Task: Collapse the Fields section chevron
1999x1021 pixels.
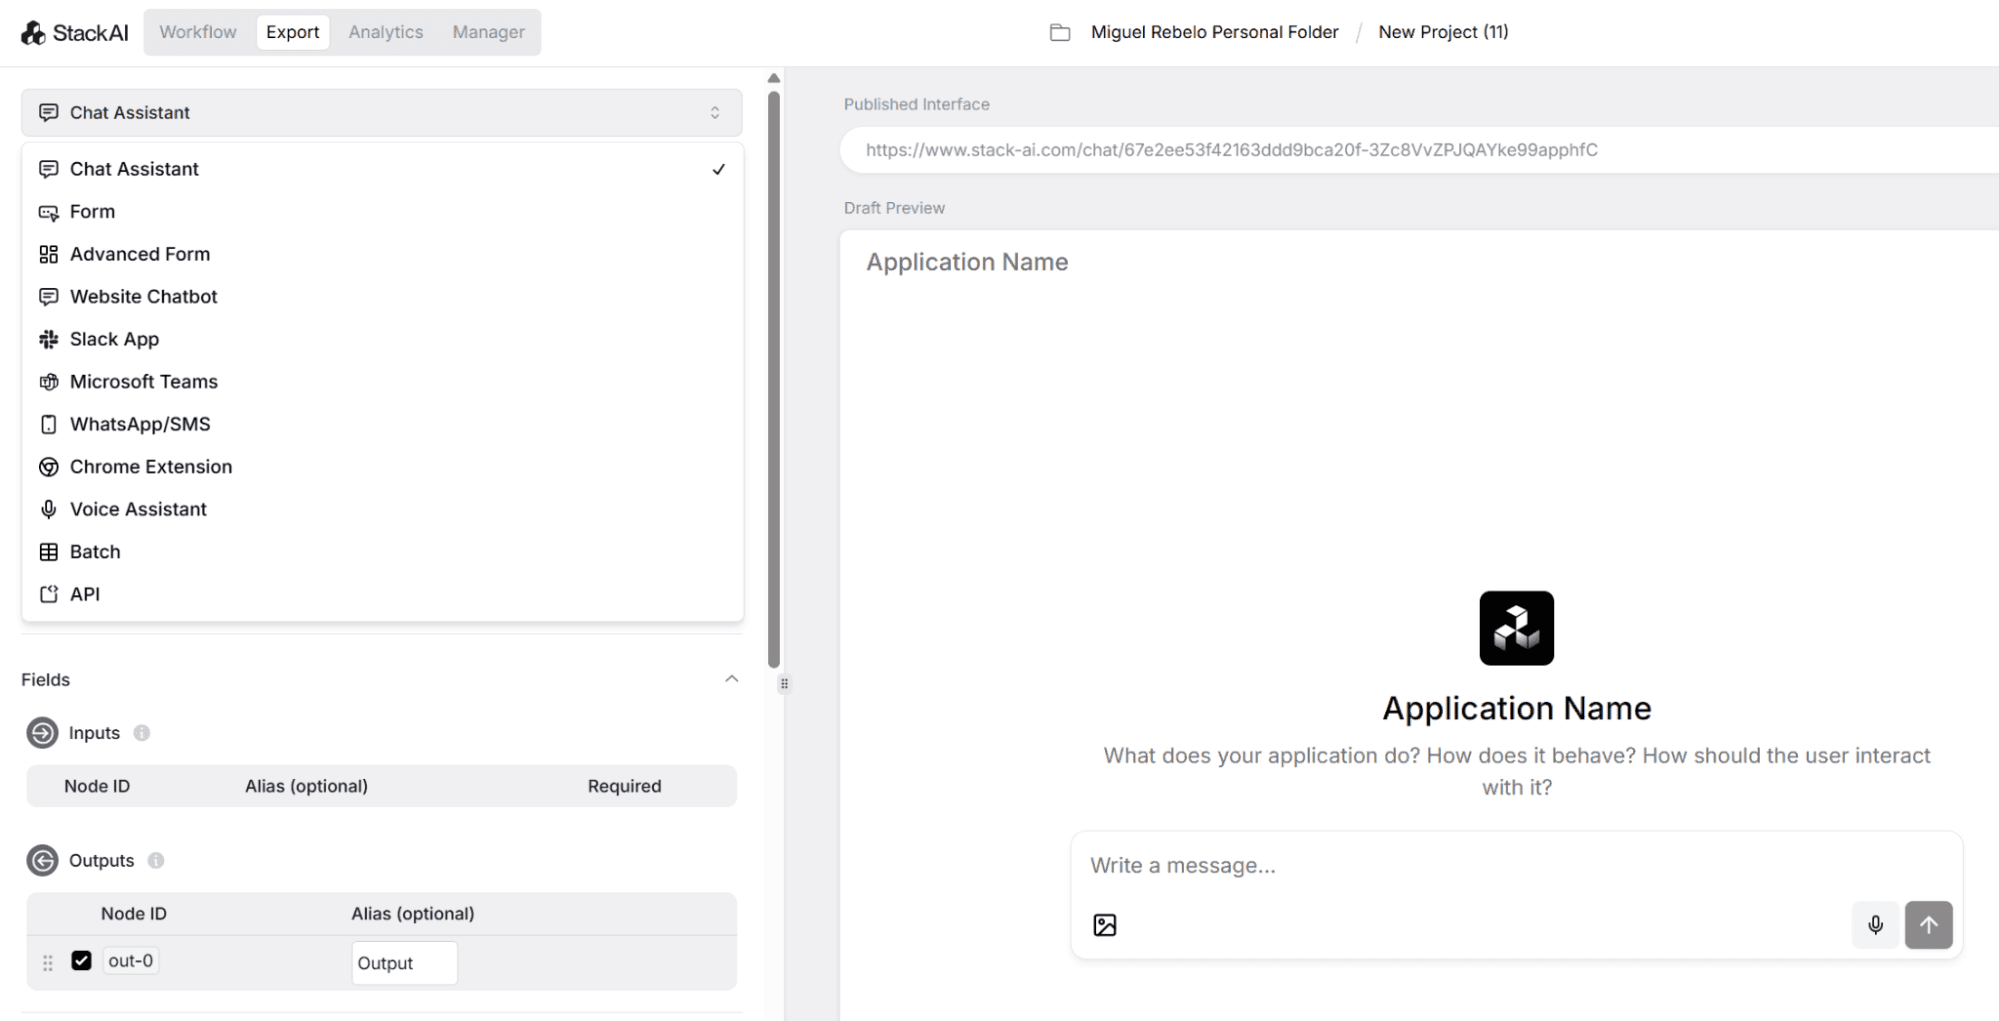Action: [x=732, y=679]
